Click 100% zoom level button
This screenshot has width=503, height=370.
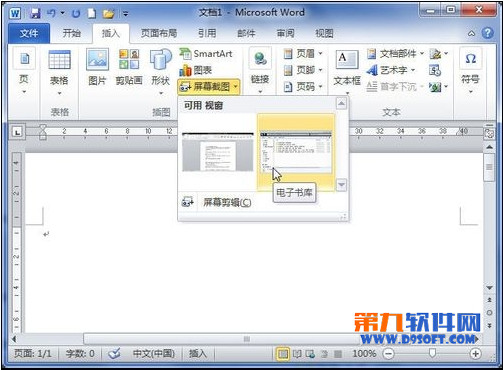click(x=364, y=354)
